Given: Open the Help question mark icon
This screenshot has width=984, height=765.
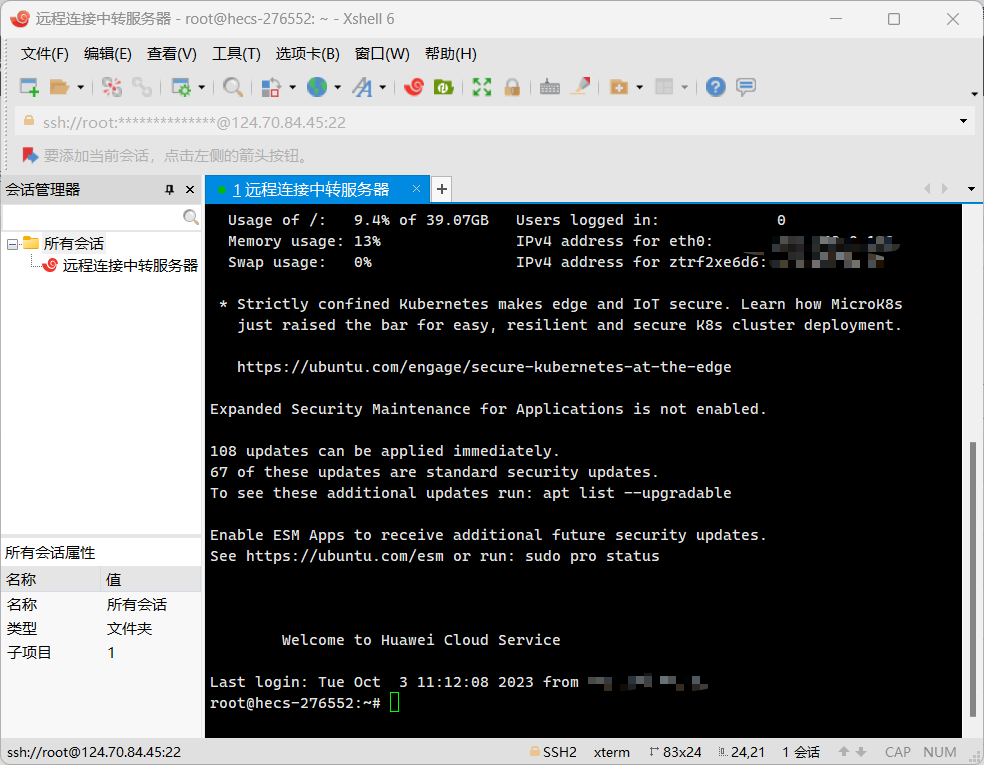Looking at the screenshot, I should click(715, 88).
